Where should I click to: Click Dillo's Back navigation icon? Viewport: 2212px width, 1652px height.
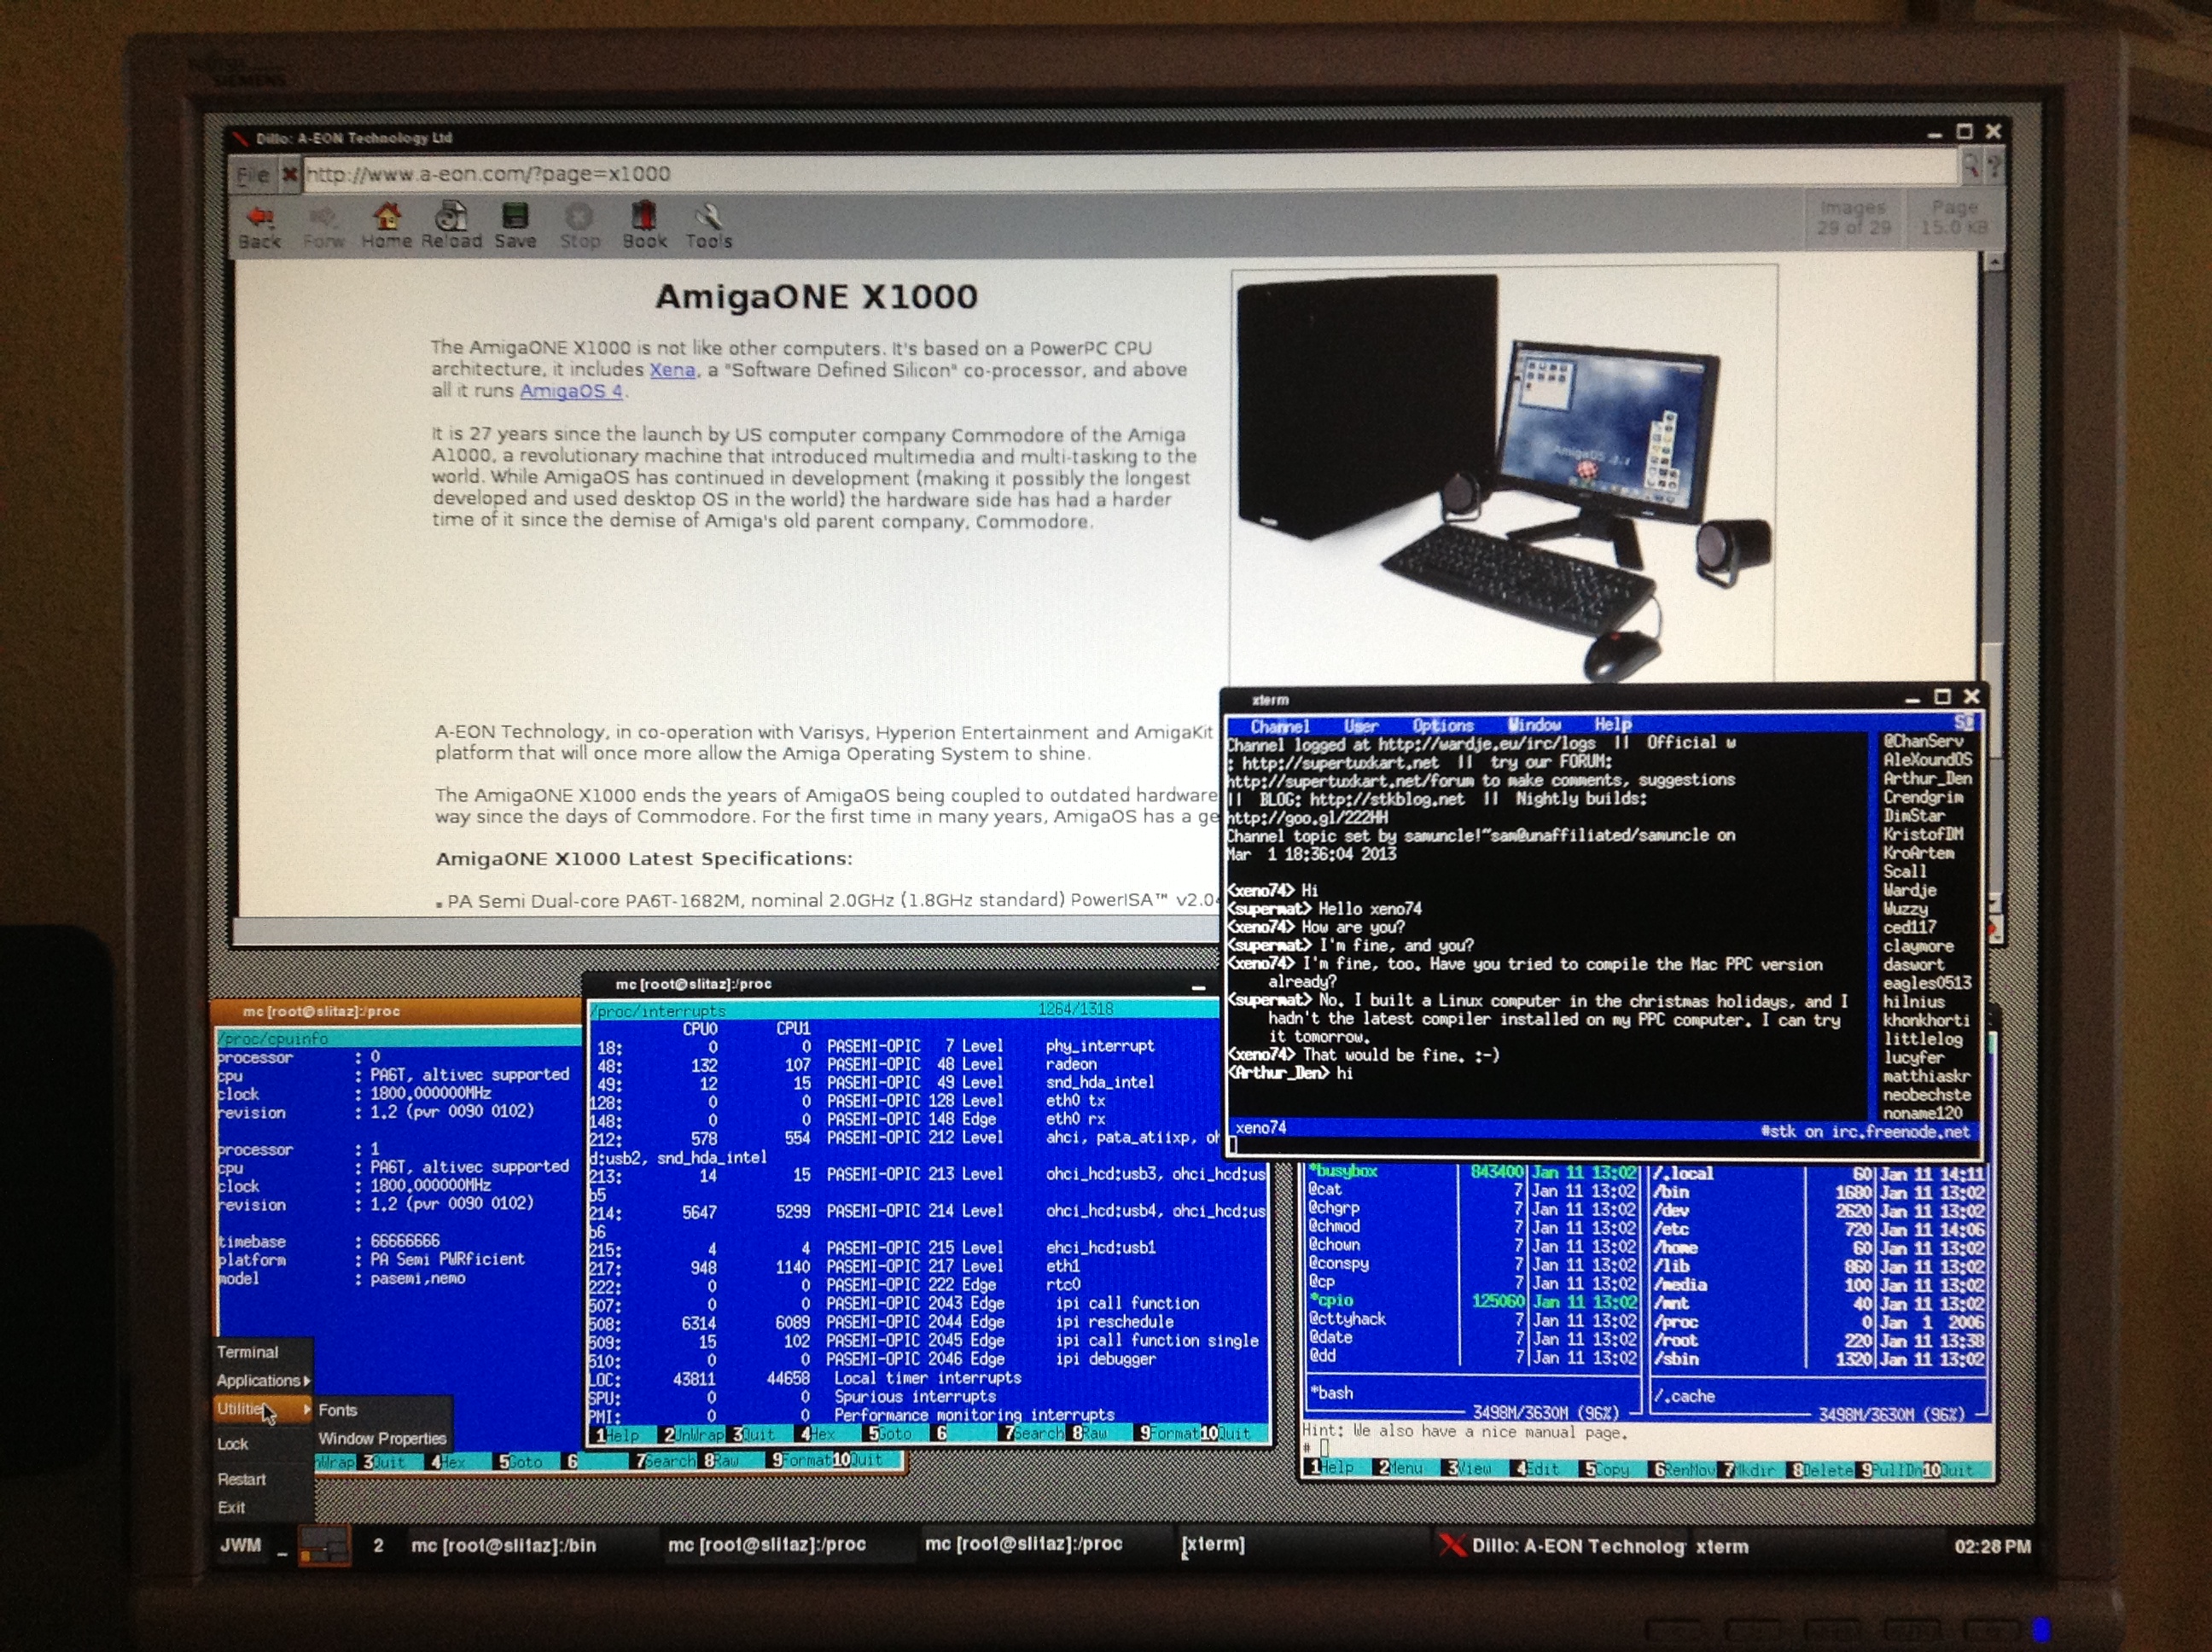coord(260,218)
